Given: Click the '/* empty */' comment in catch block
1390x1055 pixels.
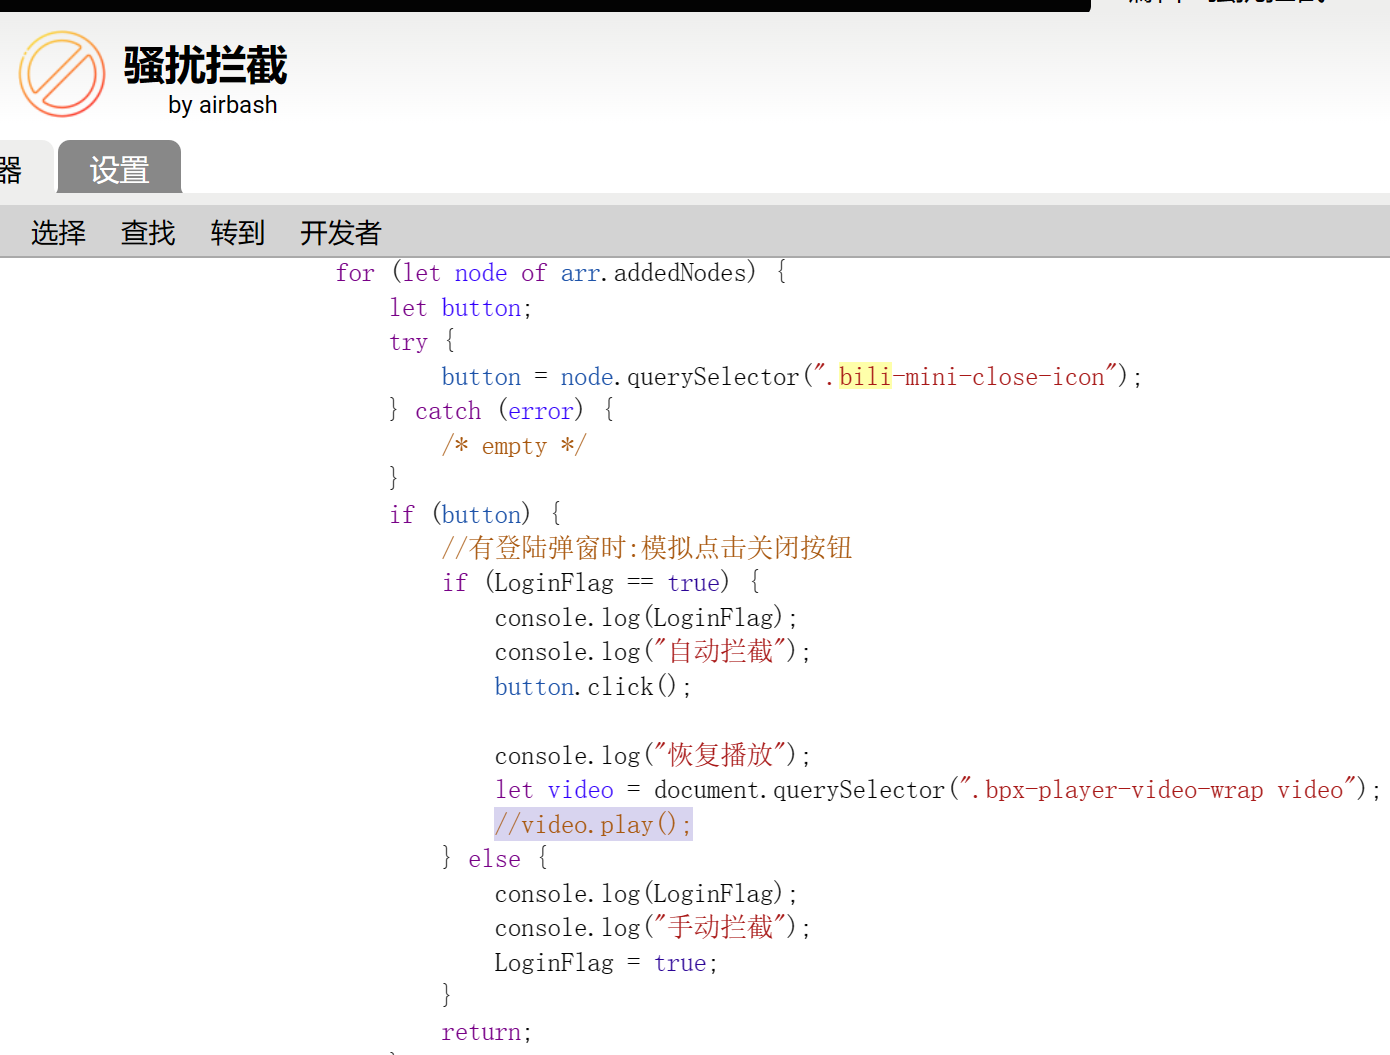Looking at the screenshot, I should pyautogui.click(x=514, y=446).
